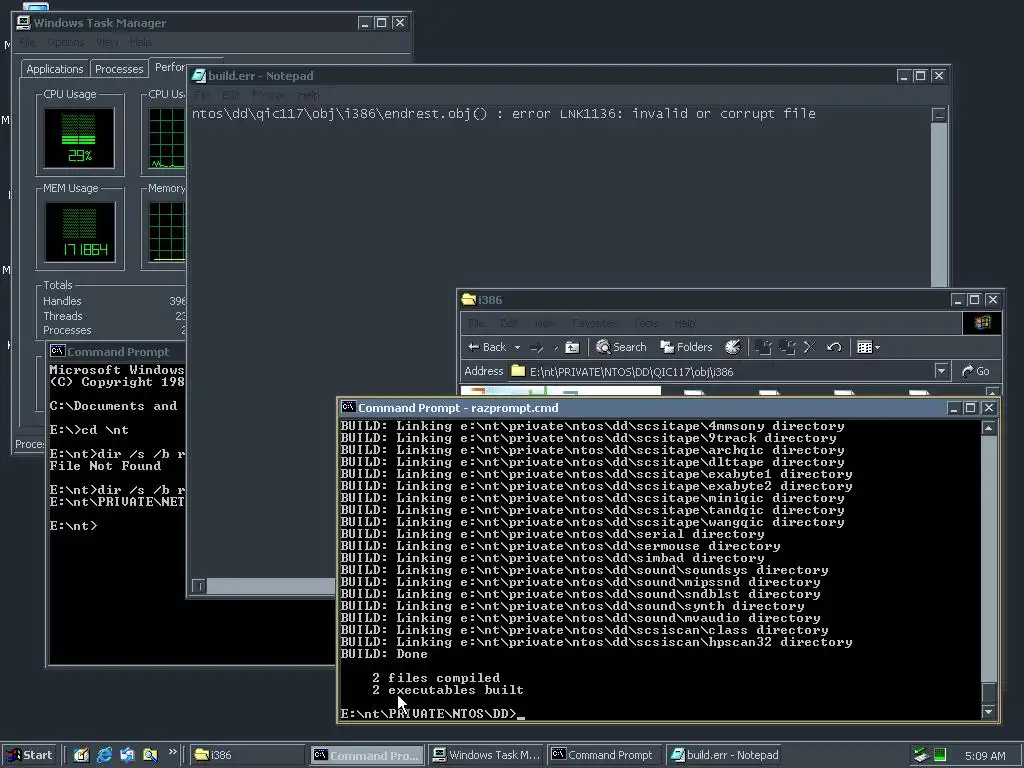Viewport: 1024px width, 768px height.
Task: Open Favorites menu in i386 Explorer
Action: coord(594,323)
